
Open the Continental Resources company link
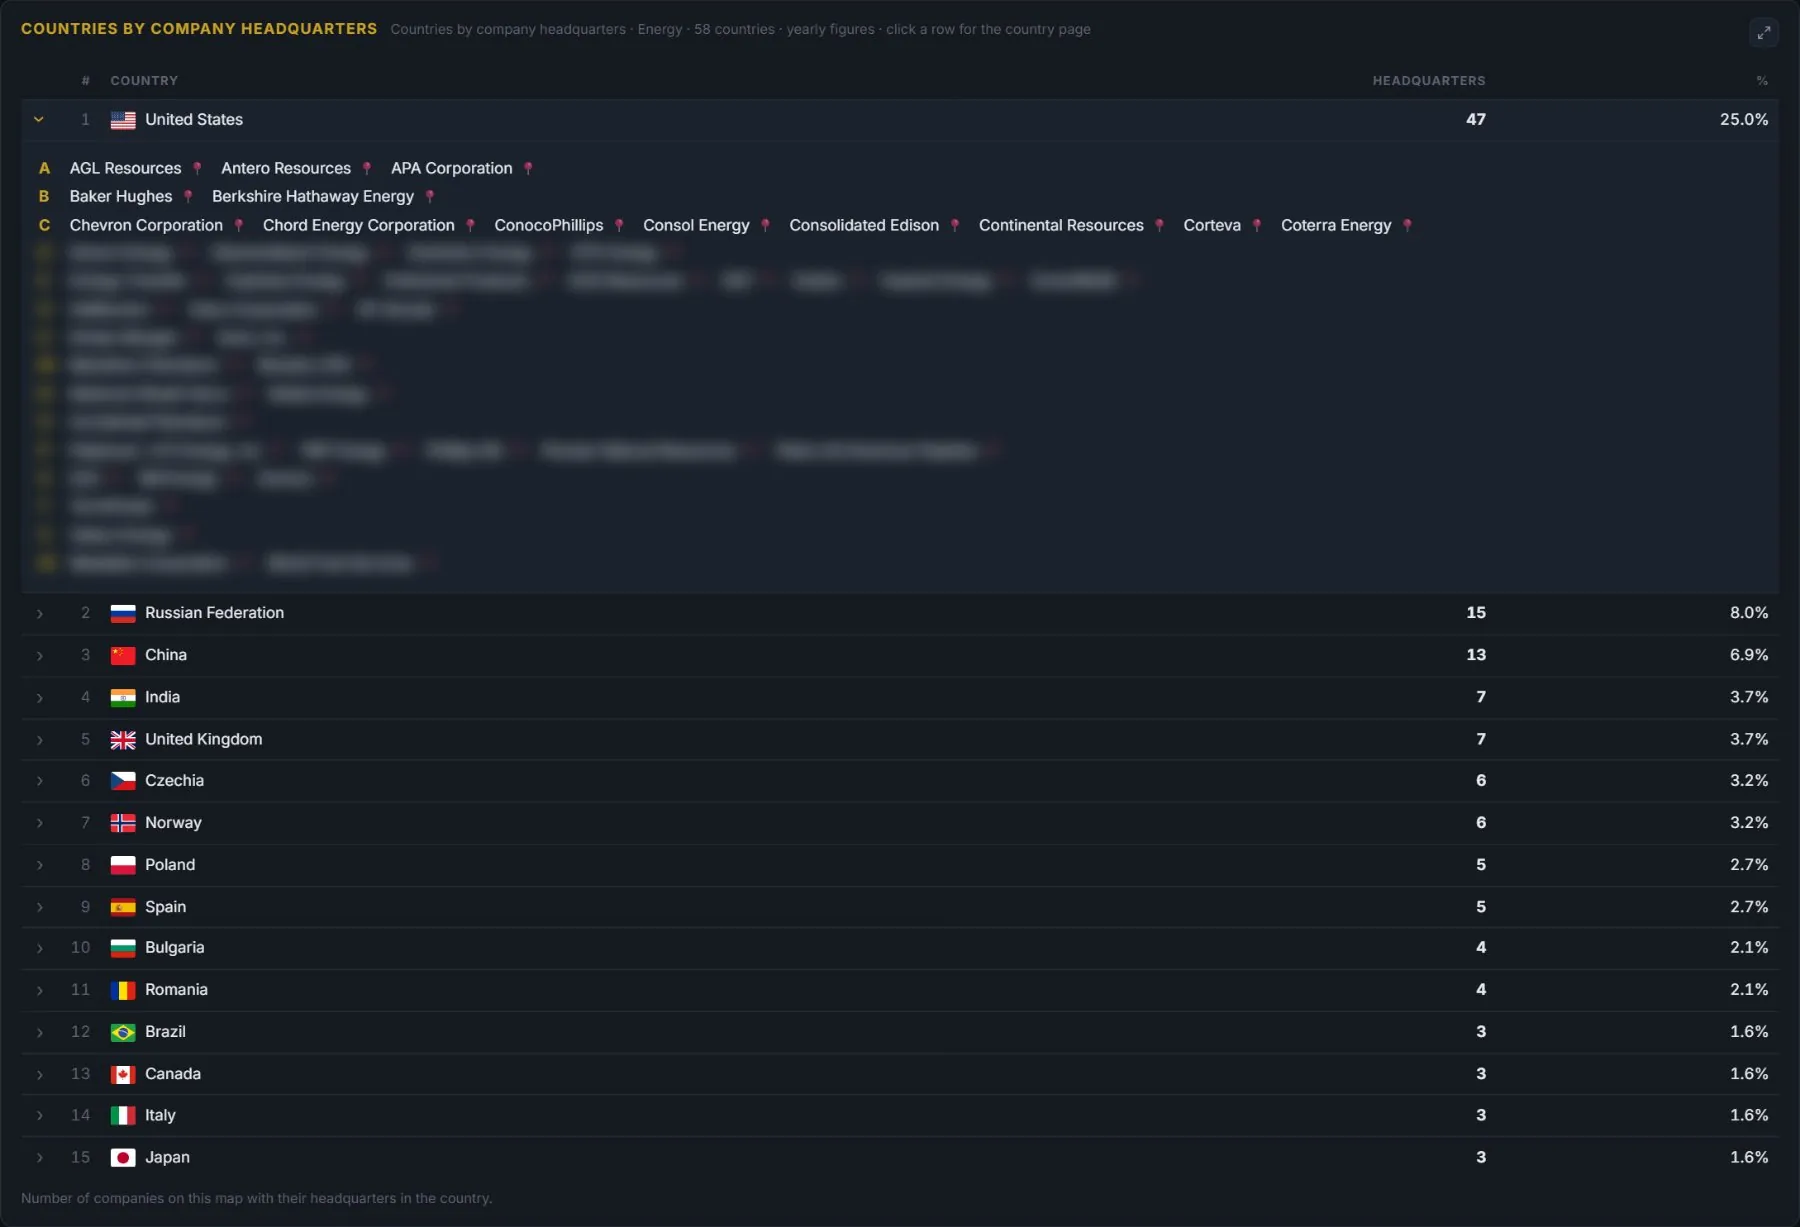tap(1061, 225)
